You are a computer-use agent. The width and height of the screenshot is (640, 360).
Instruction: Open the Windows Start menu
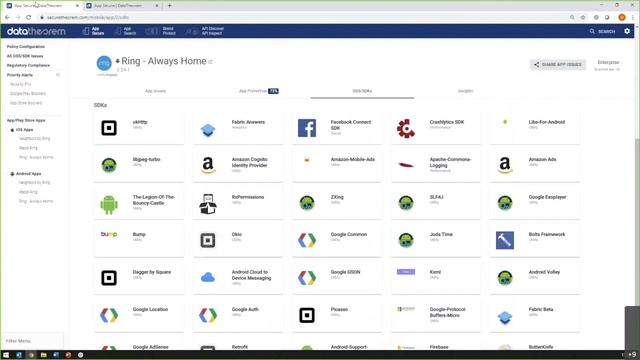6,355
